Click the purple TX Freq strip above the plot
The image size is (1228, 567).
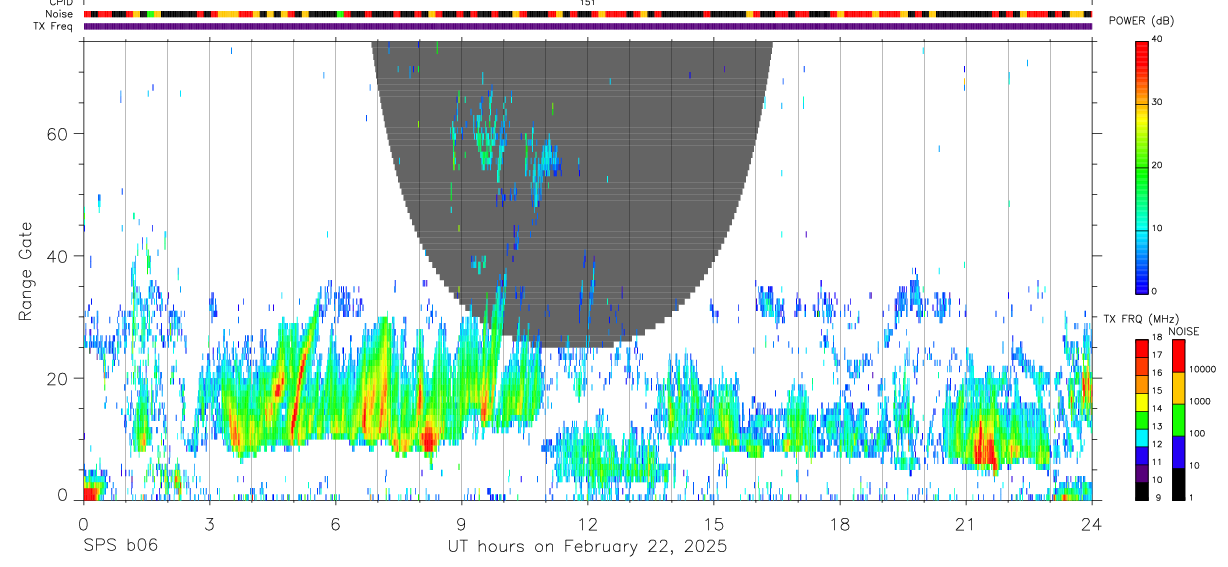pos(588,26)
